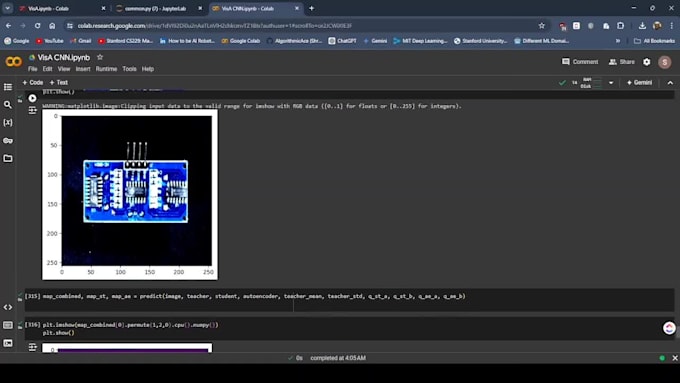The height and width of the screenshot is (383, 680).
Task: Open the Gemini bookmark
Action: (x=375, y=41)
